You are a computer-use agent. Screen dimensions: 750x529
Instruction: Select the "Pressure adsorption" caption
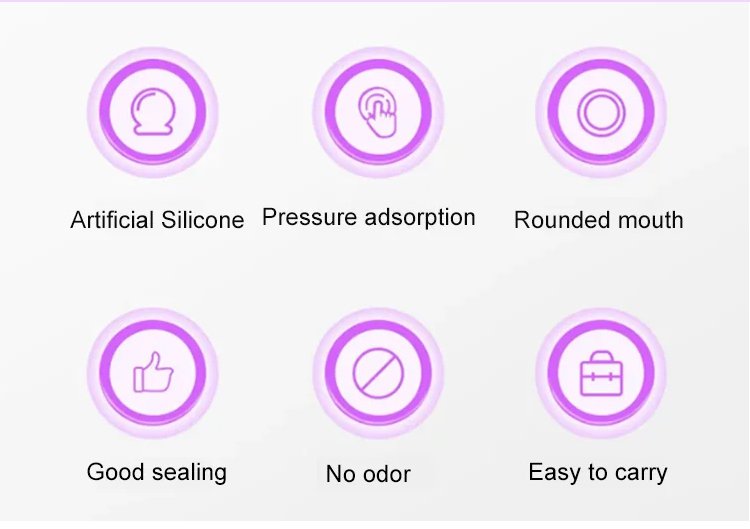[x=368, y=217]
